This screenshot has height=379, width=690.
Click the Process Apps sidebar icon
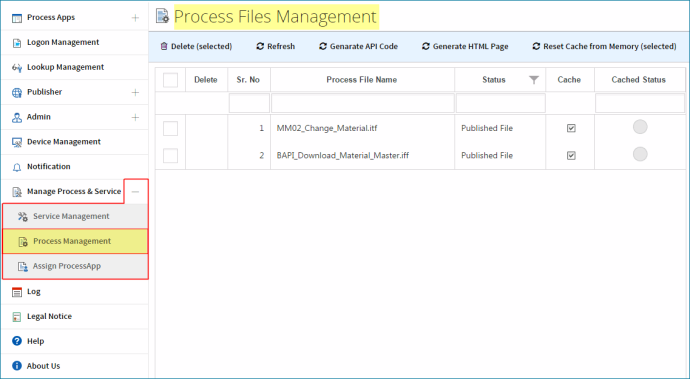[x=17, y=18]
